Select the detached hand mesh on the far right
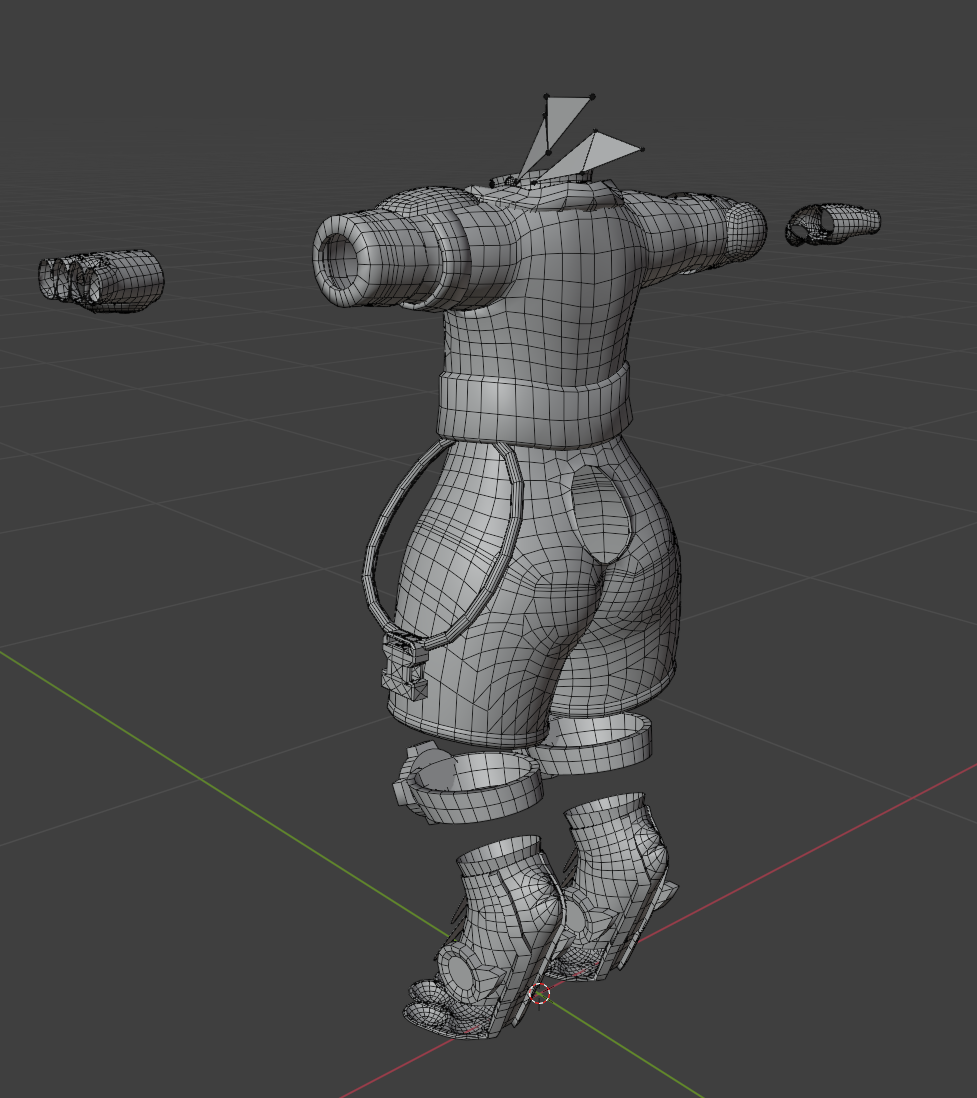Image resolution: width=977 pixels, height=1098 pixels. point(833,224)
